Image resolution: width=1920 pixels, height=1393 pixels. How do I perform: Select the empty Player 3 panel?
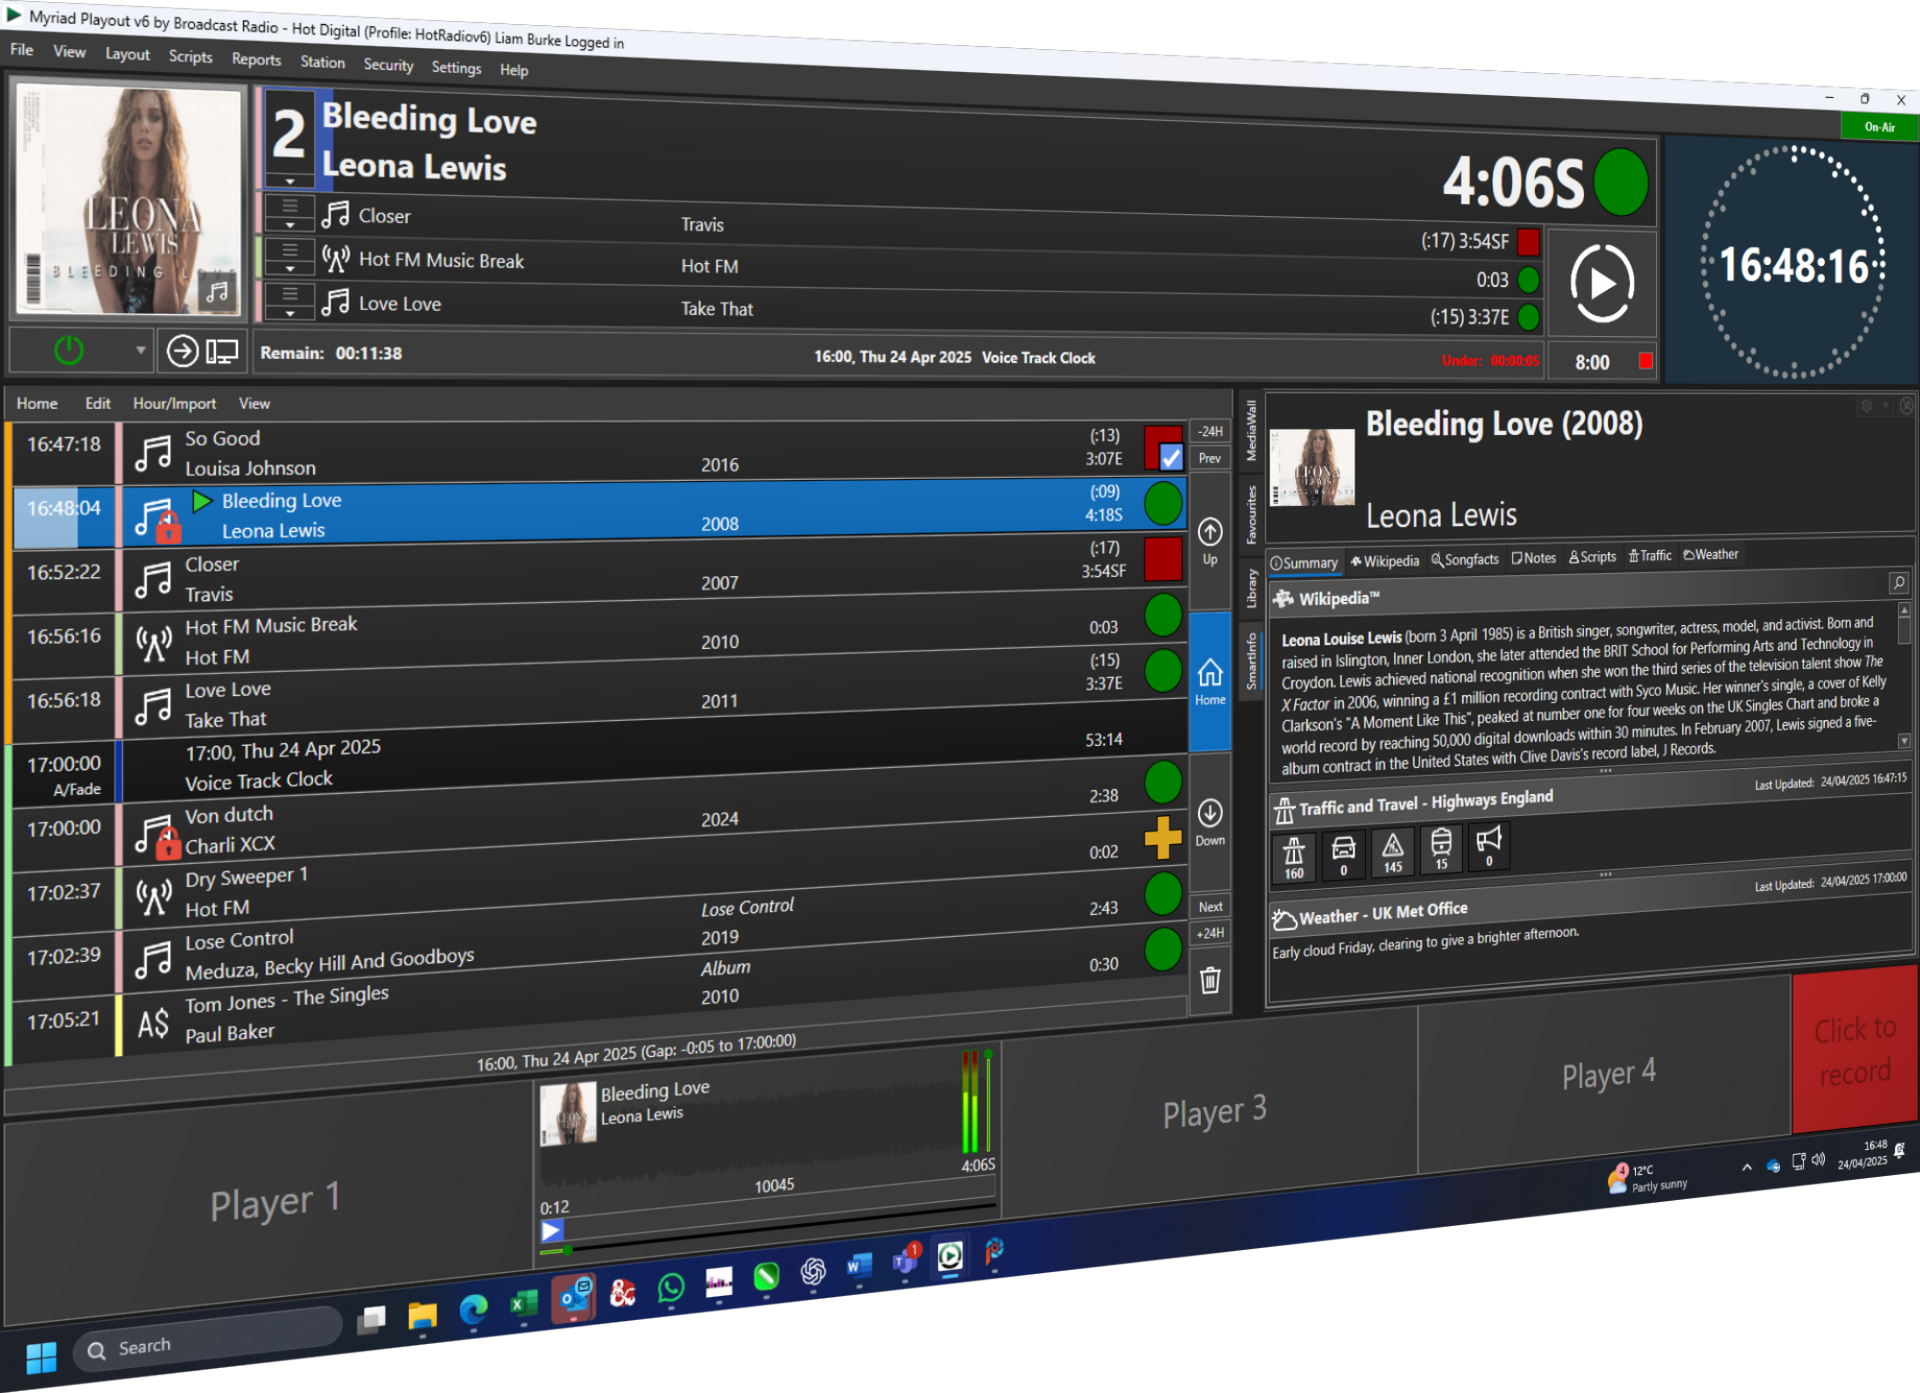point(1210,1112)
